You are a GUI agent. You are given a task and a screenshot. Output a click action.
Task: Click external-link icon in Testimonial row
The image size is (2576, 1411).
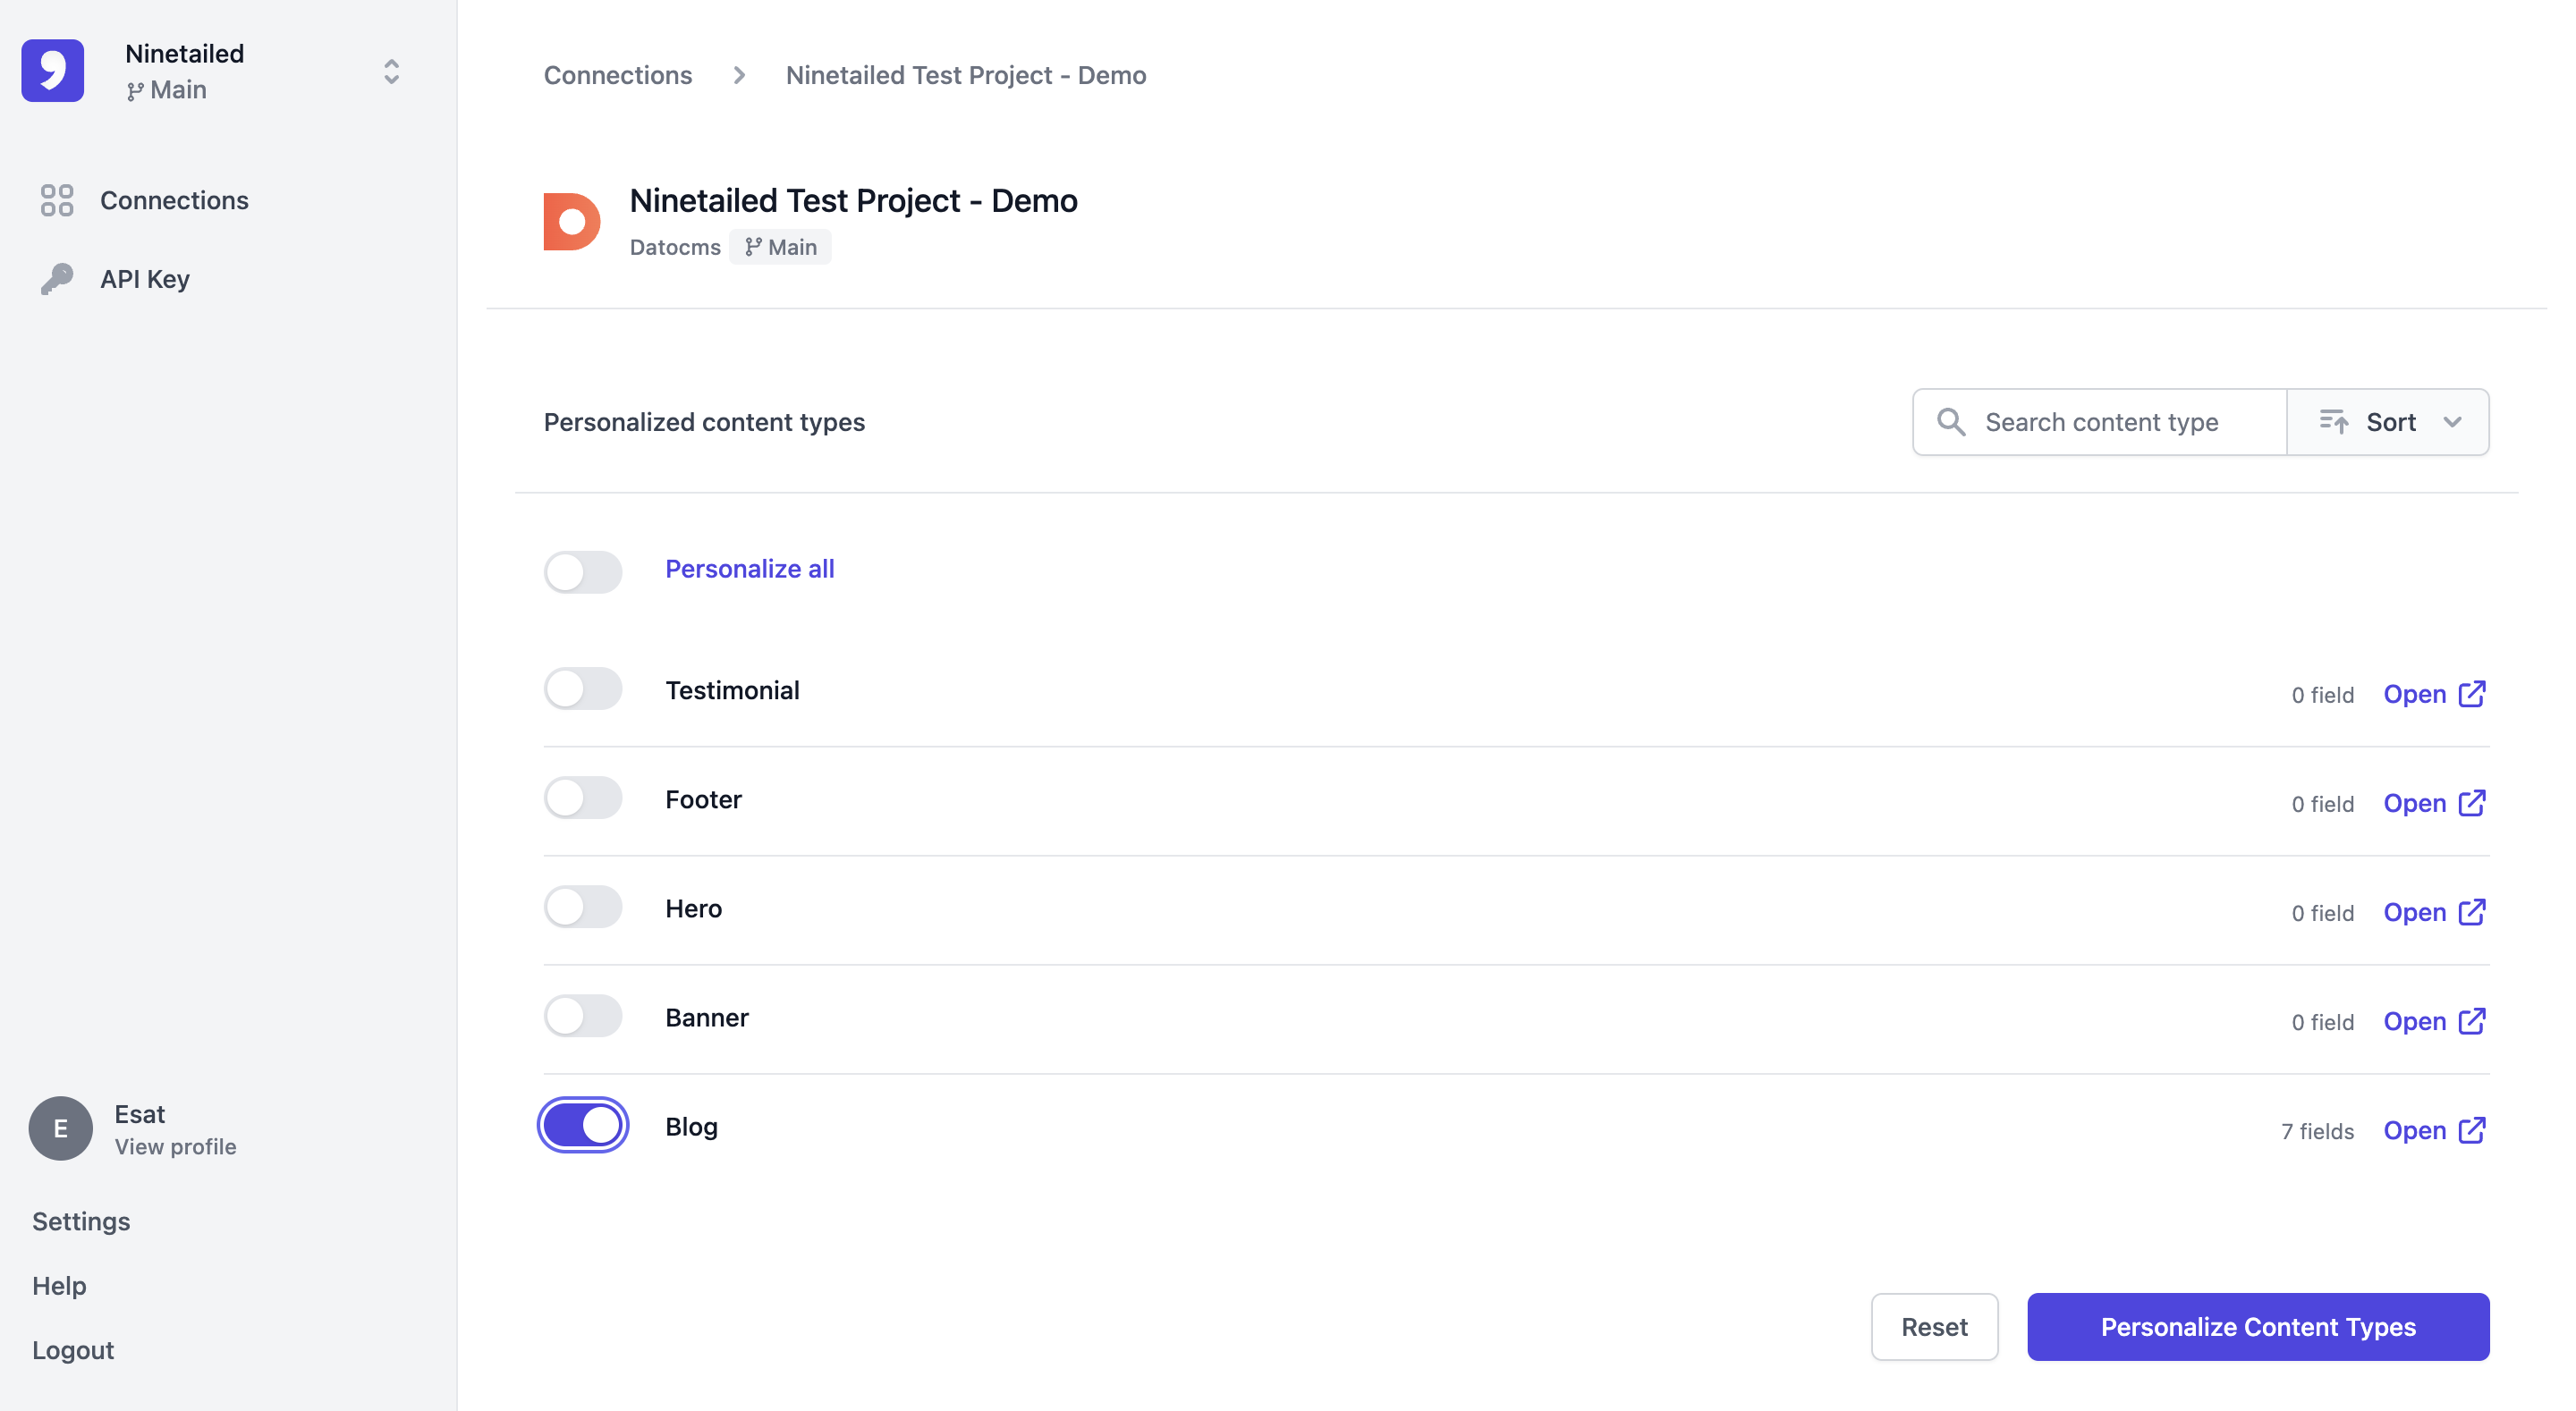2472,693
